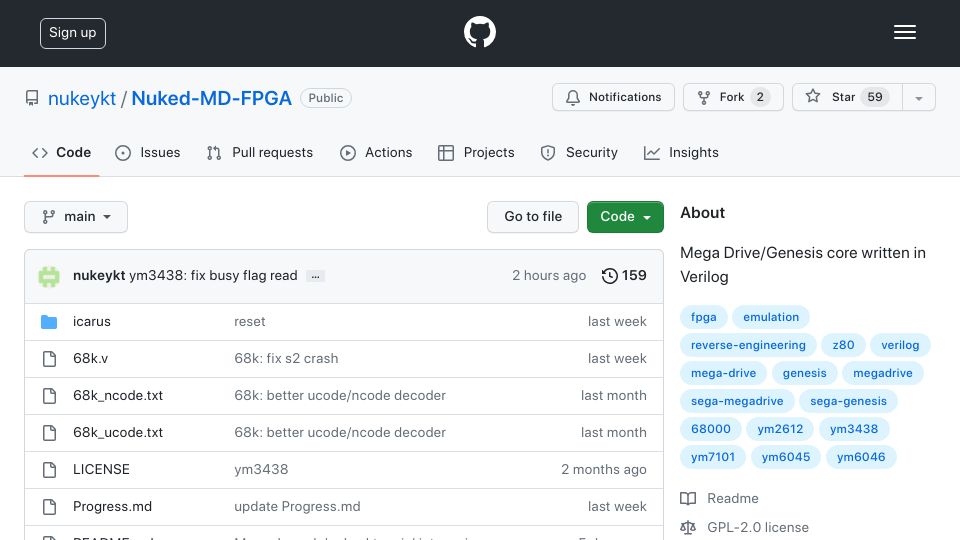Screen dimensions: 960x540
Task: Click the file icon for 68k_ucode.txt
Action: [x=49, y=433]
